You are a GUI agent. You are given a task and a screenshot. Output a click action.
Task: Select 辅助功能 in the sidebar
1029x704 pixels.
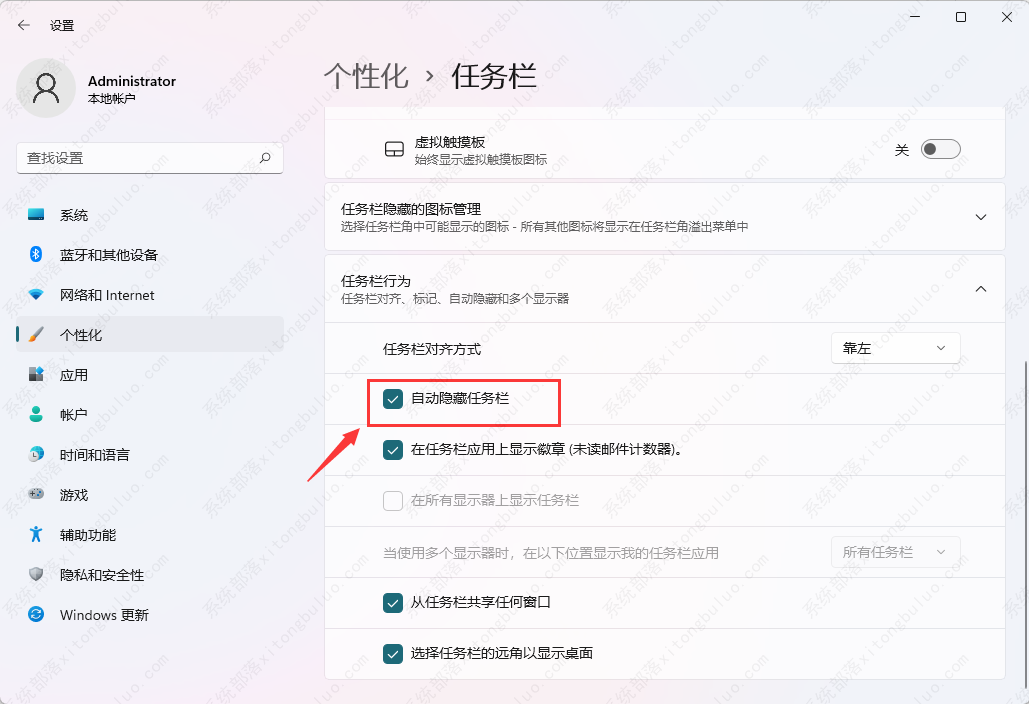(x=88, y=535)
